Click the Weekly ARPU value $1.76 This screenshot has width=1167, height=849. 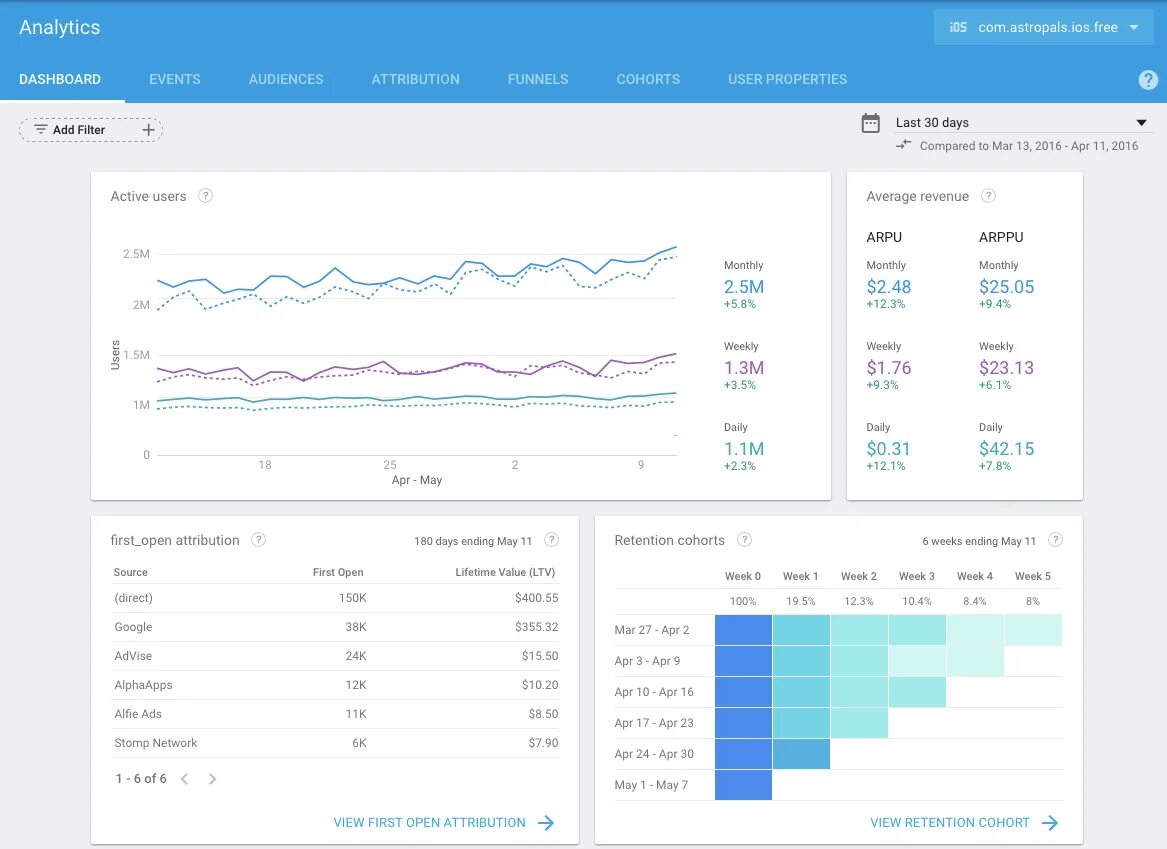point(889,368)
